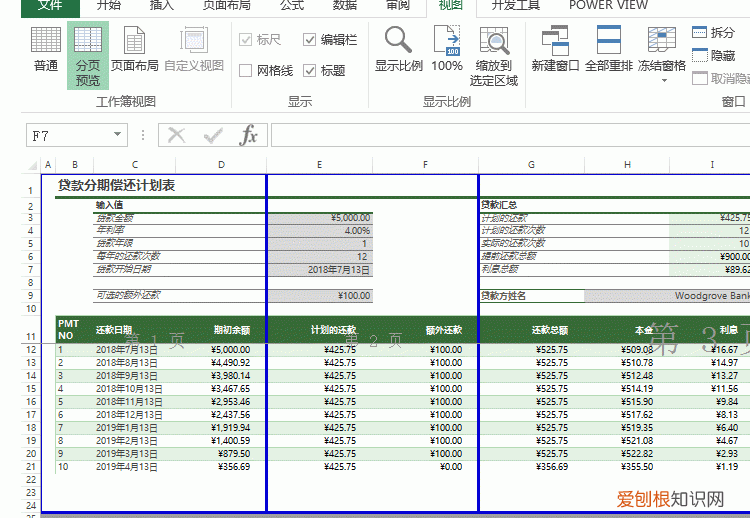Image resolution: width=750 pixels, height=518 pixels.
Task: Select date cell 2018年12月13日
Action: pyautogui.click(x=129, y=415)
